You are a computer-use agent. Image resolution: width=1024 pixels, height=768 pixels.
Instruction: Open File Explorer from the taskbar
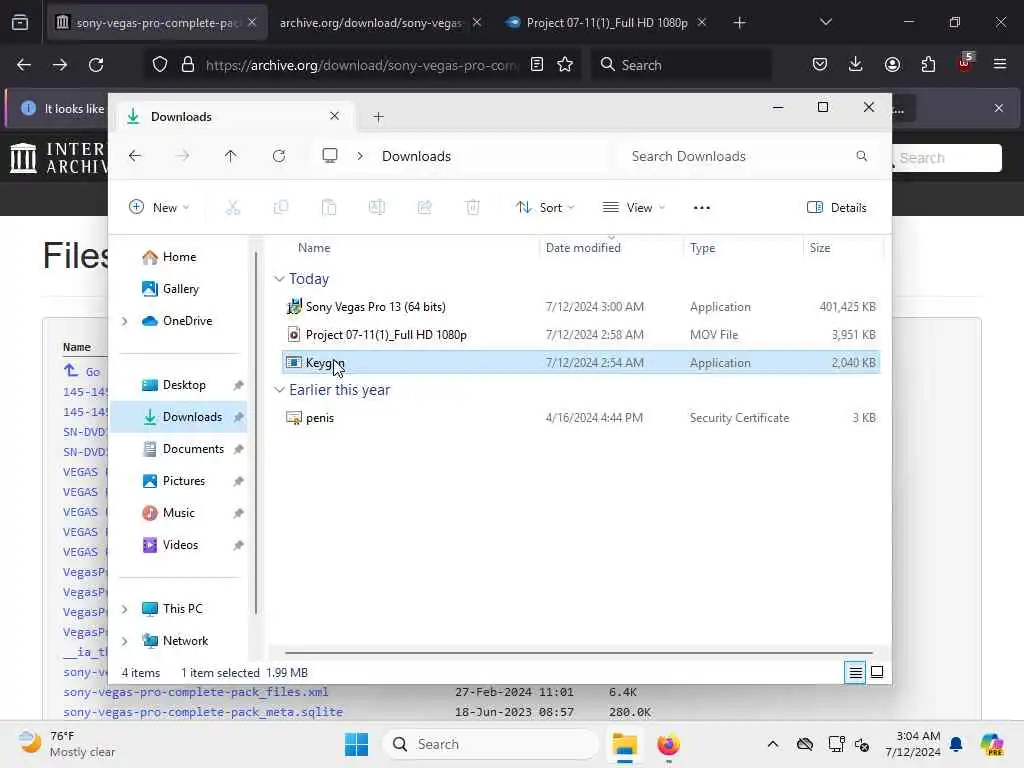coord(624,744)
